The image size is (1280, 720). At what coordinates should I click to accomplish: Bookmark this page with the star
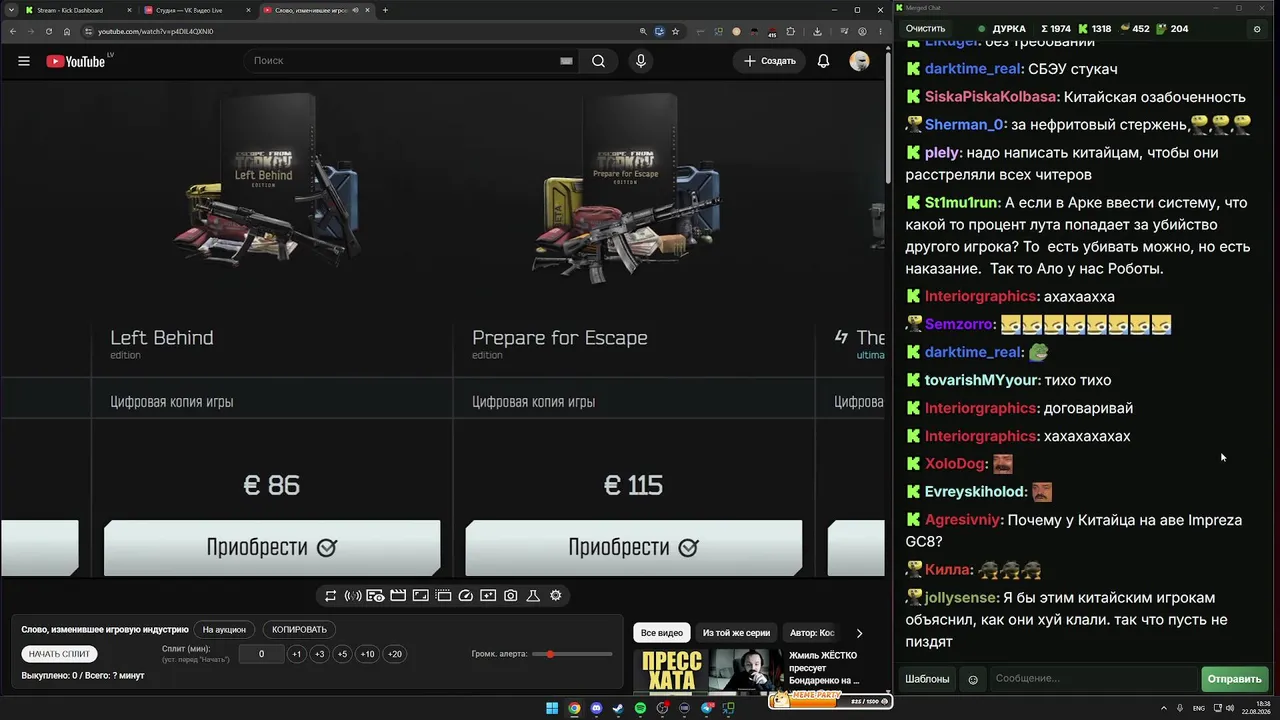[x=677, y=31]
